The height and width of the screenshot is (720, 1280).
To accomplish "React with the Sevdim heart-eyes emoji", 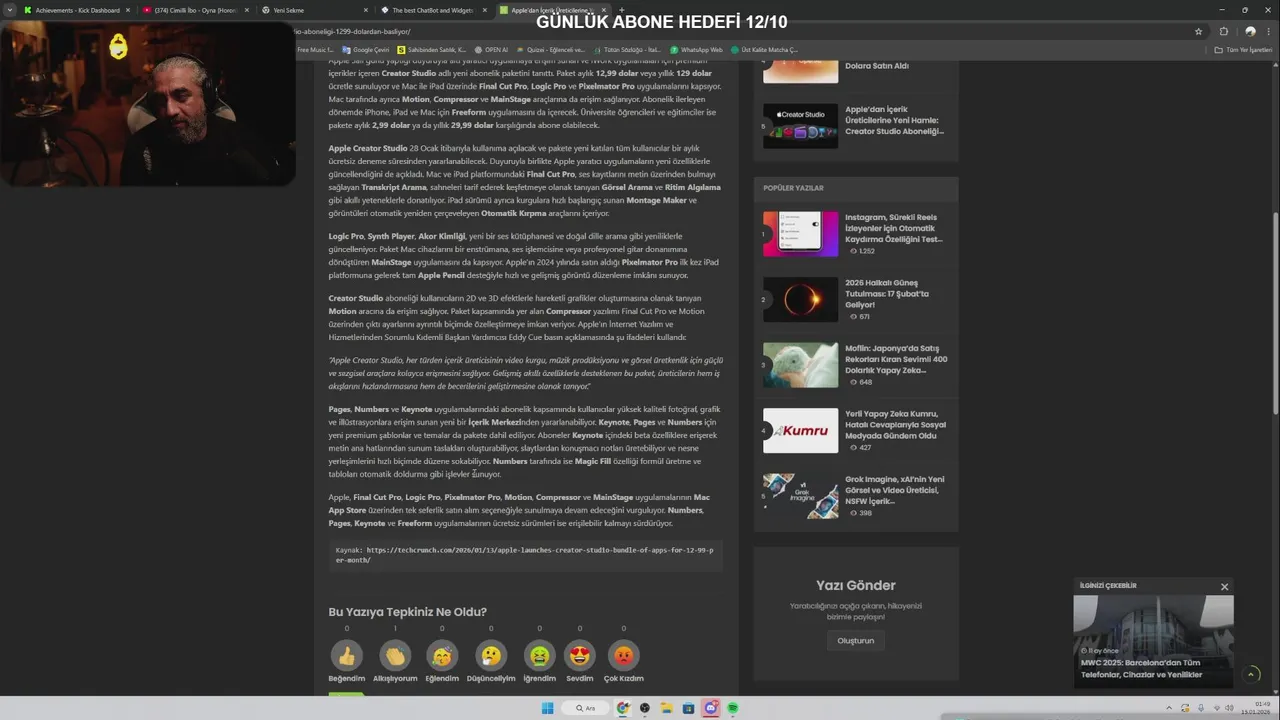I will pos(580,656).
